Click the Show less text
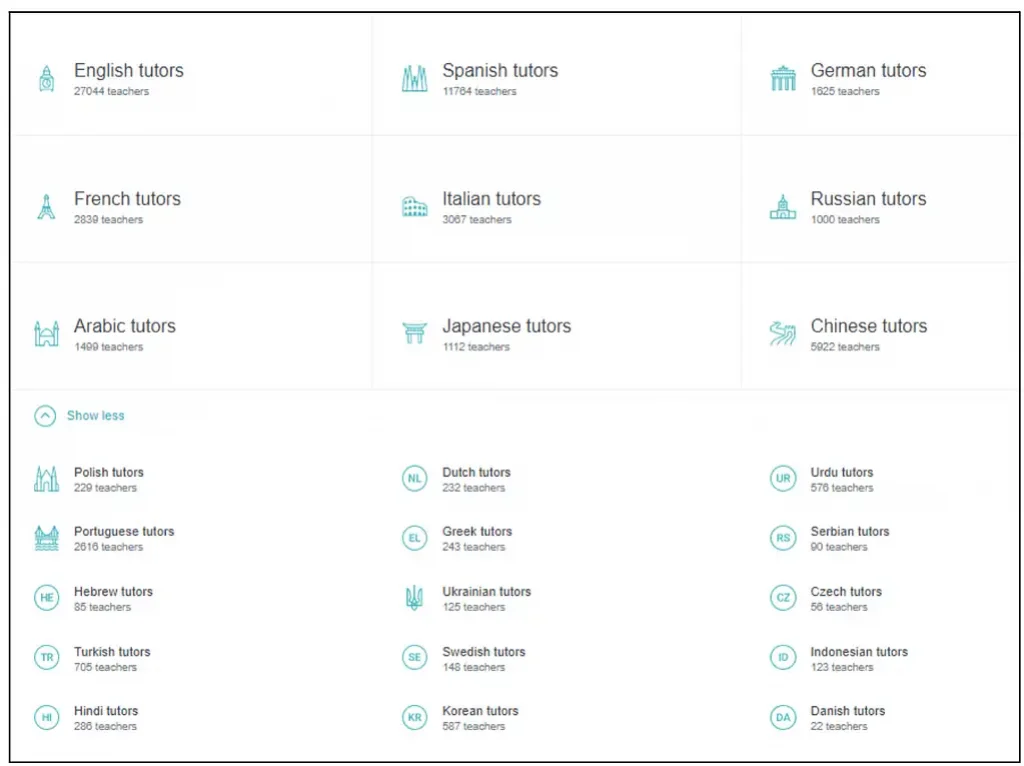 click(x=96, y=416)
